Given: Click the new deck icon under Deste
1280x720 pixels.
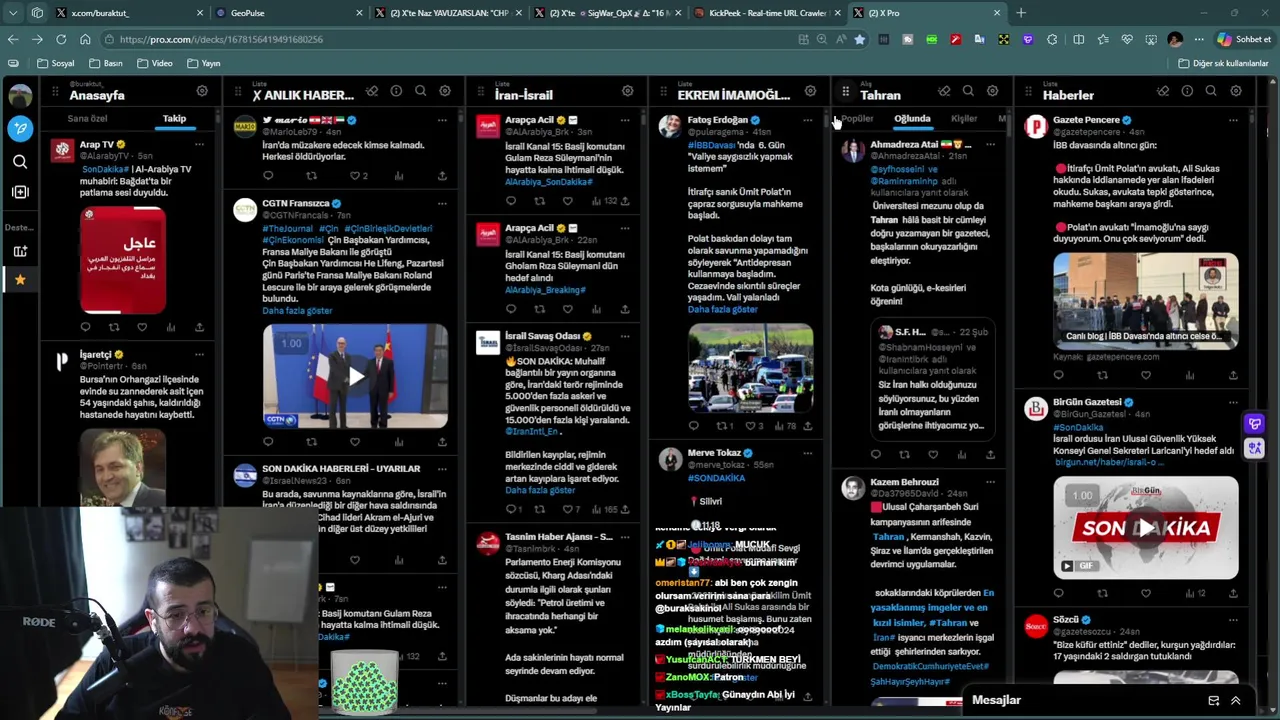Looking at the screenshot, I should click(20, 251).
